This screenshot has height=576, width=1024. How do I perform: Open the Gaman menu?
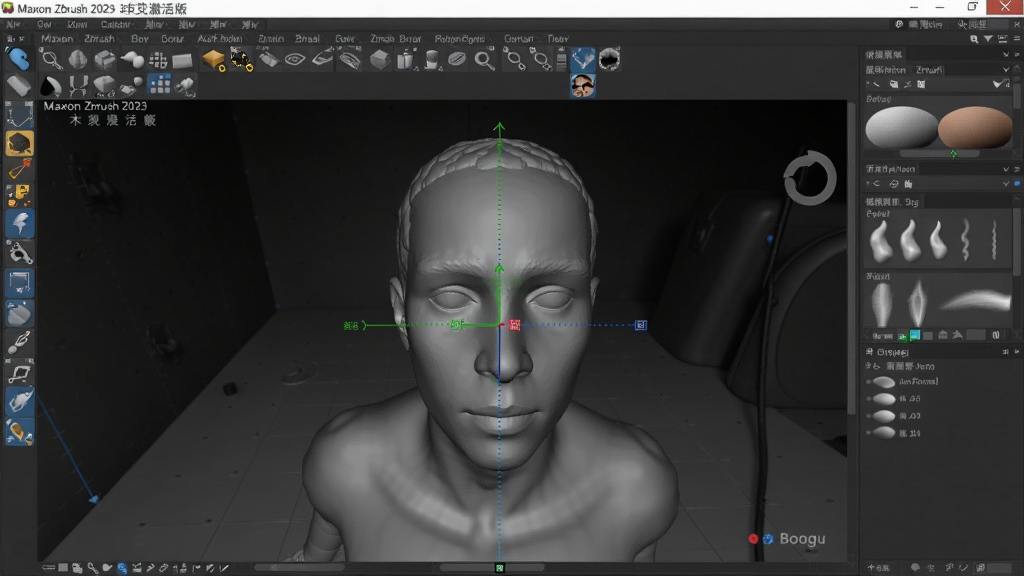coord(519,39)
